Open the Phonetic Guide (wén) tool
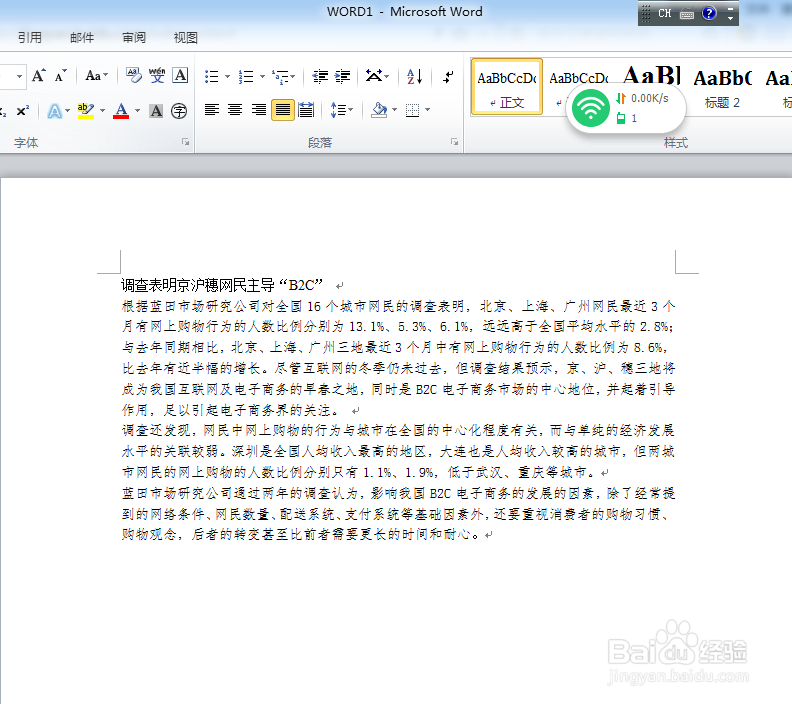 [x=157, y=76]
